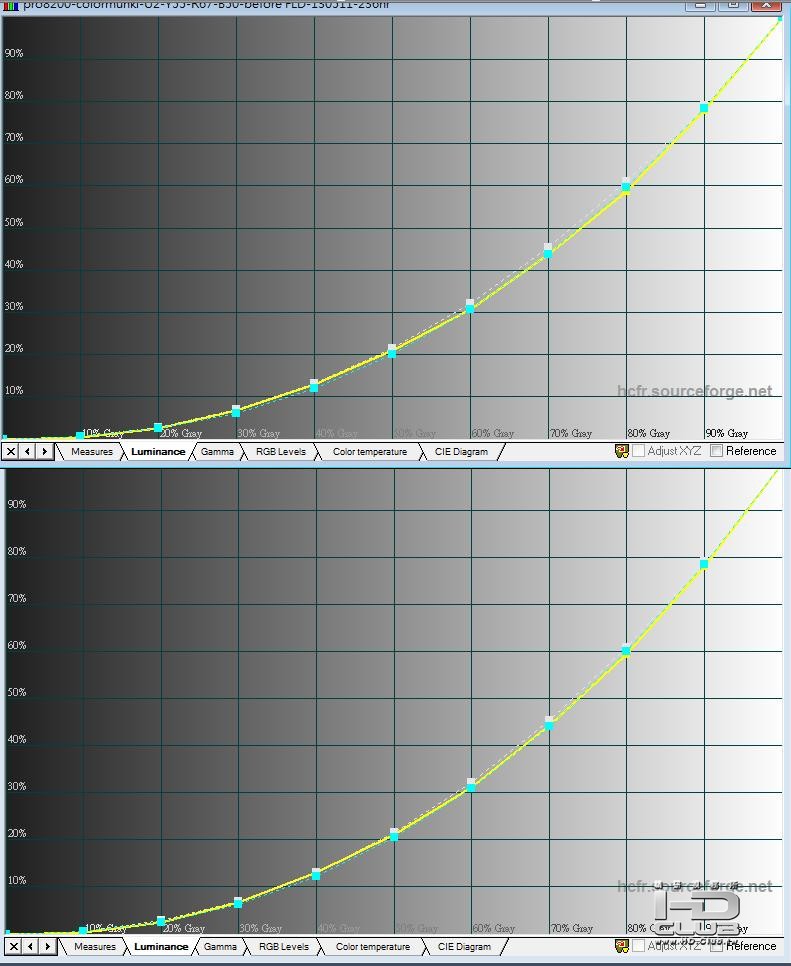The width and height of the screenshot is (791, 966).
Task: Show Color temperature tab in lower window
Action: point(373,946)
